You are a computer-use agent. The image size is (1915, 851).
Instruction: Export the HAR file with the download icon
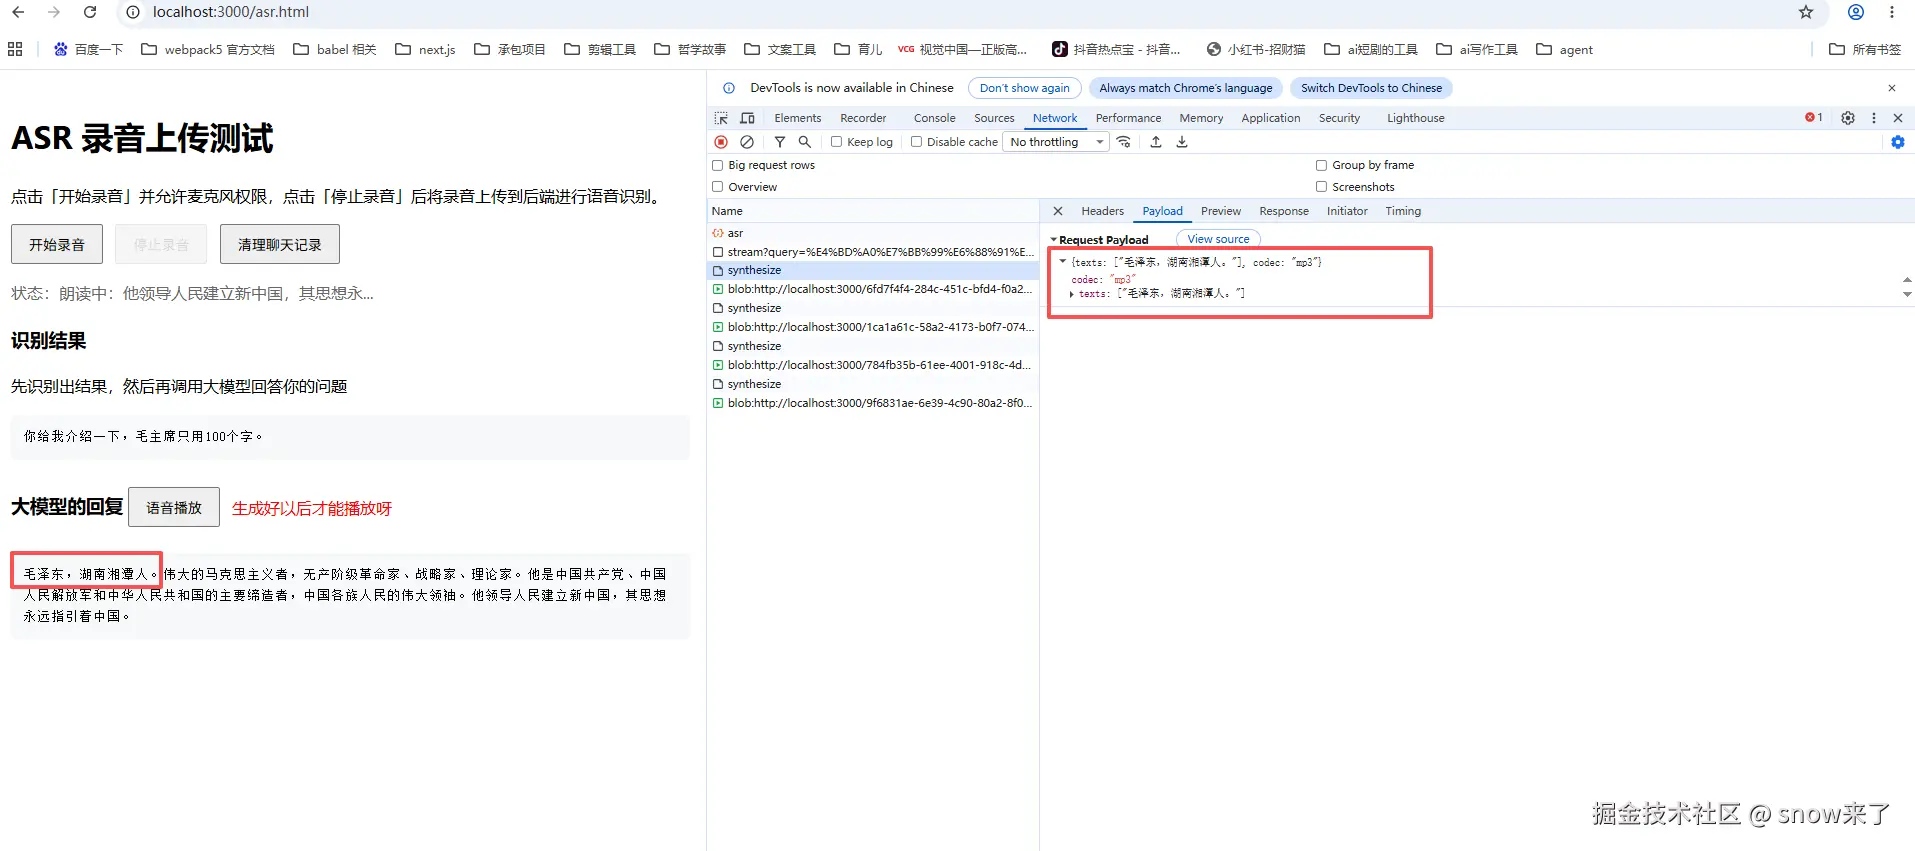(x=1182, y=142)
